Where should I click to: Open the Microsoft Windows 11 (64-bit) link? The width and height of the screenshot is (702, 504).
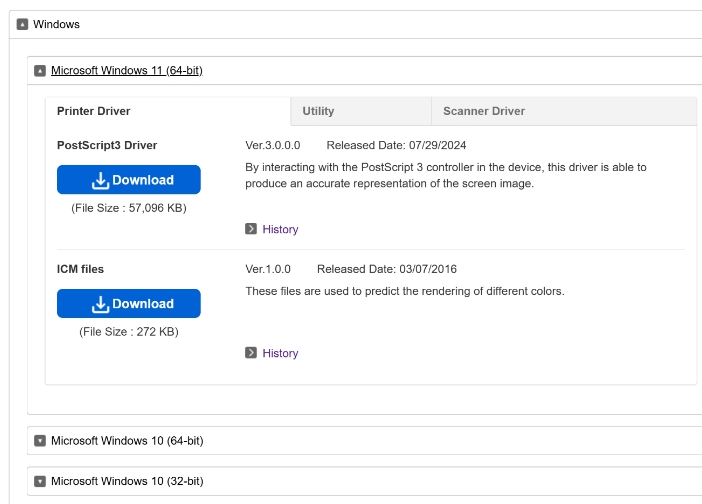[x=127, y=70]
